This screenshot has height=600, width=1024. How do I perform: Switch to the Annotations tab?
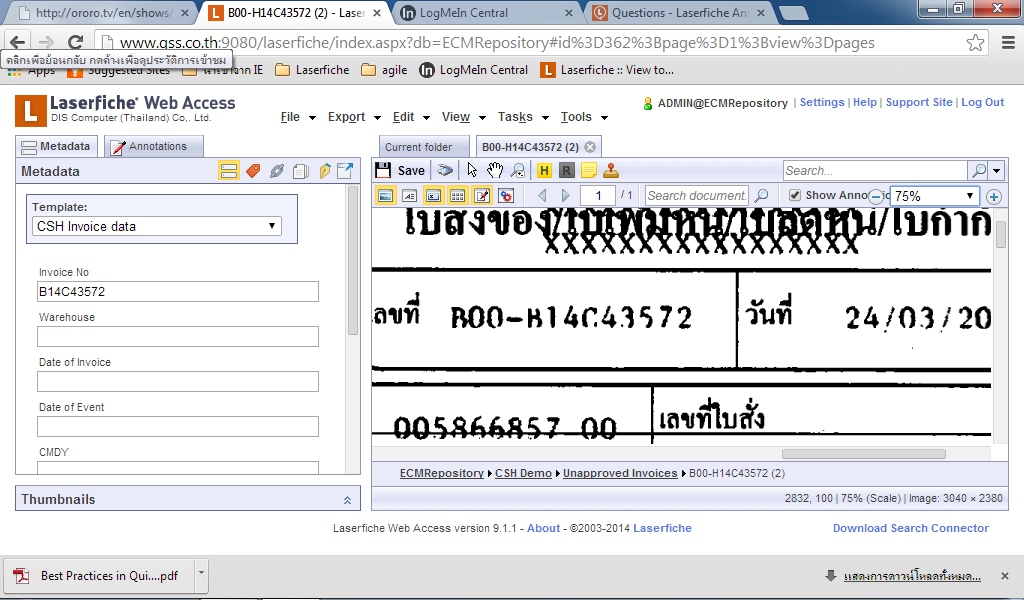[x=148, y=147]
